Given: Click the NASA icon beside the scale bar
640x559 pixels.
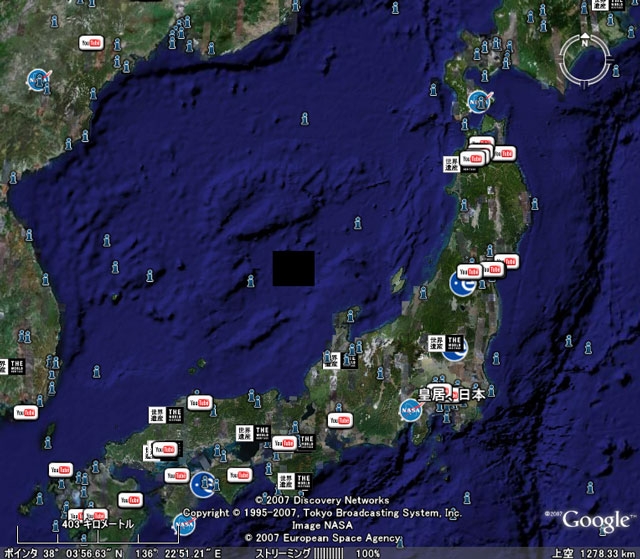Looking at the screenshot, I should click(x=184, y=522).
